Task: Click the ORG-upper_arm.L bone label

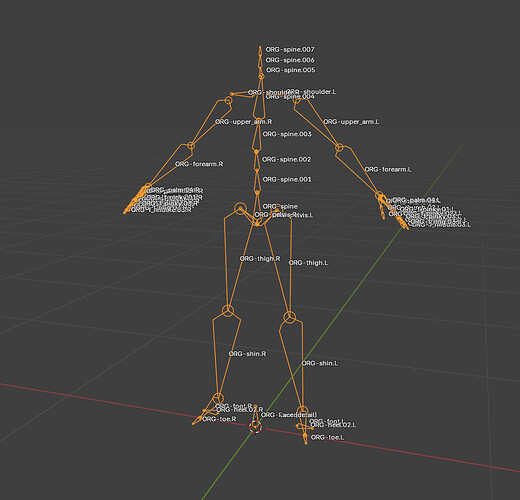Action: pyautogui.click(x=351, y=122)
